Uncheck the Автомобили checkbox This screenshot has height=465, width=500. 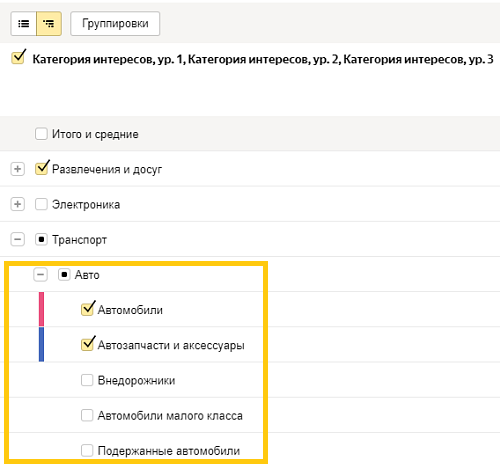pyautogui.click(x=87, y=309)
